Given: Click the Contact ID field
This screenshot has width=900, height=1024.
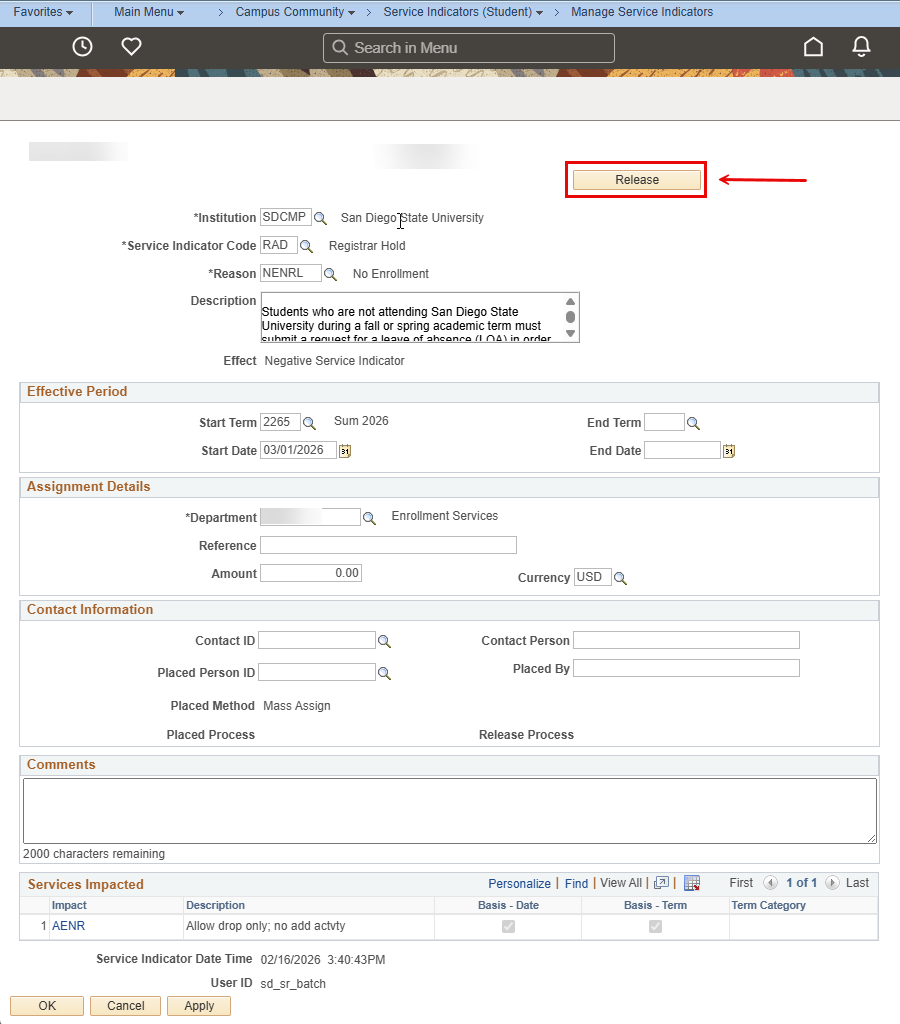Looking at the screenshot, I should point(317,640).
